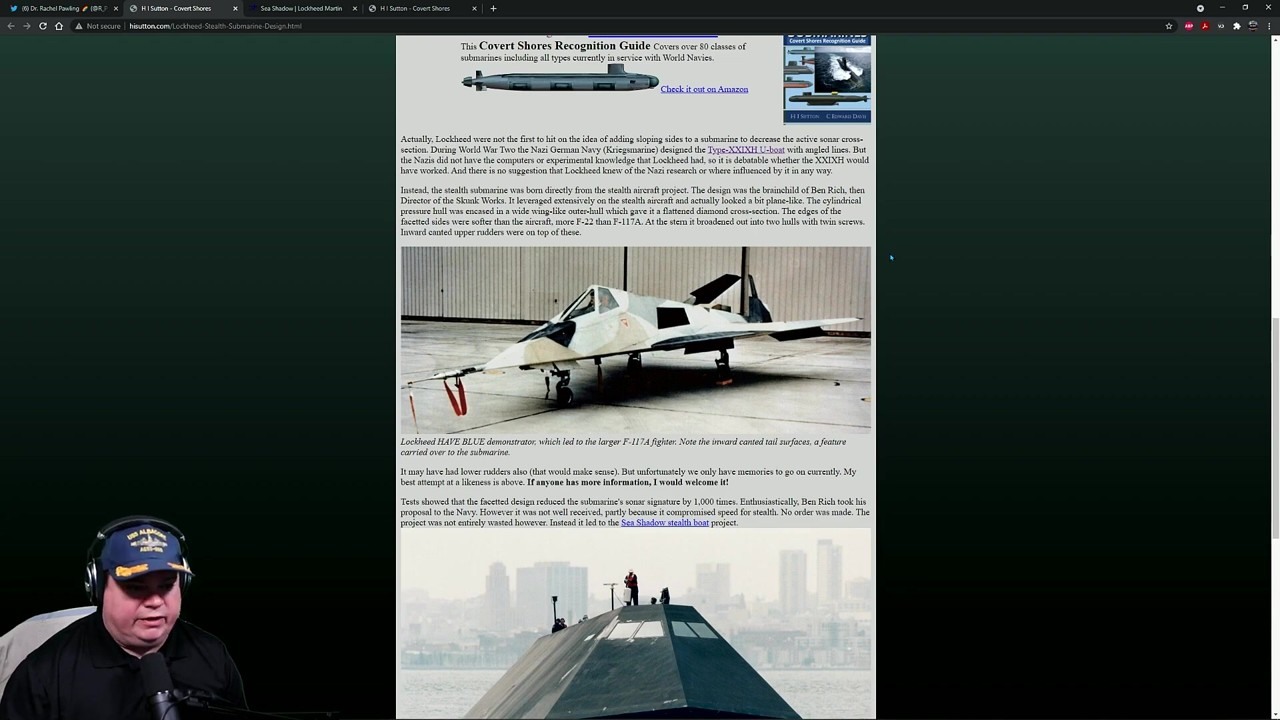Open the Adobe Acrobat extension
The width and height of the screenshot is (1280, 720).
pyautogui.click(x=1205, y=26)
